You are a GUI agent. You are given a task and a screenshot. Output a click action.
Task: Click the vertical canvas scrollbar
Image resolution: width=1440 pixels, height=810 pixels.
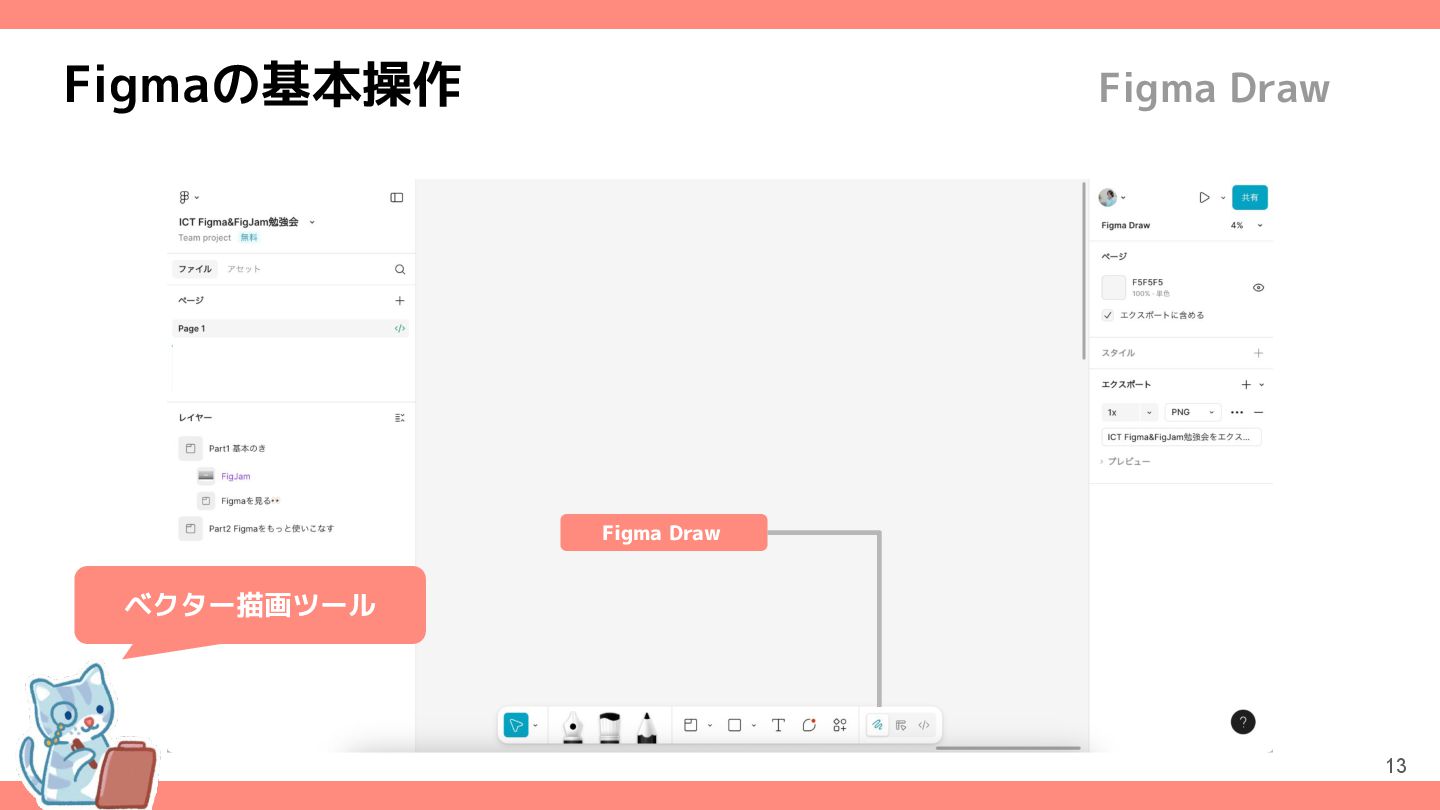[1084, 270]
